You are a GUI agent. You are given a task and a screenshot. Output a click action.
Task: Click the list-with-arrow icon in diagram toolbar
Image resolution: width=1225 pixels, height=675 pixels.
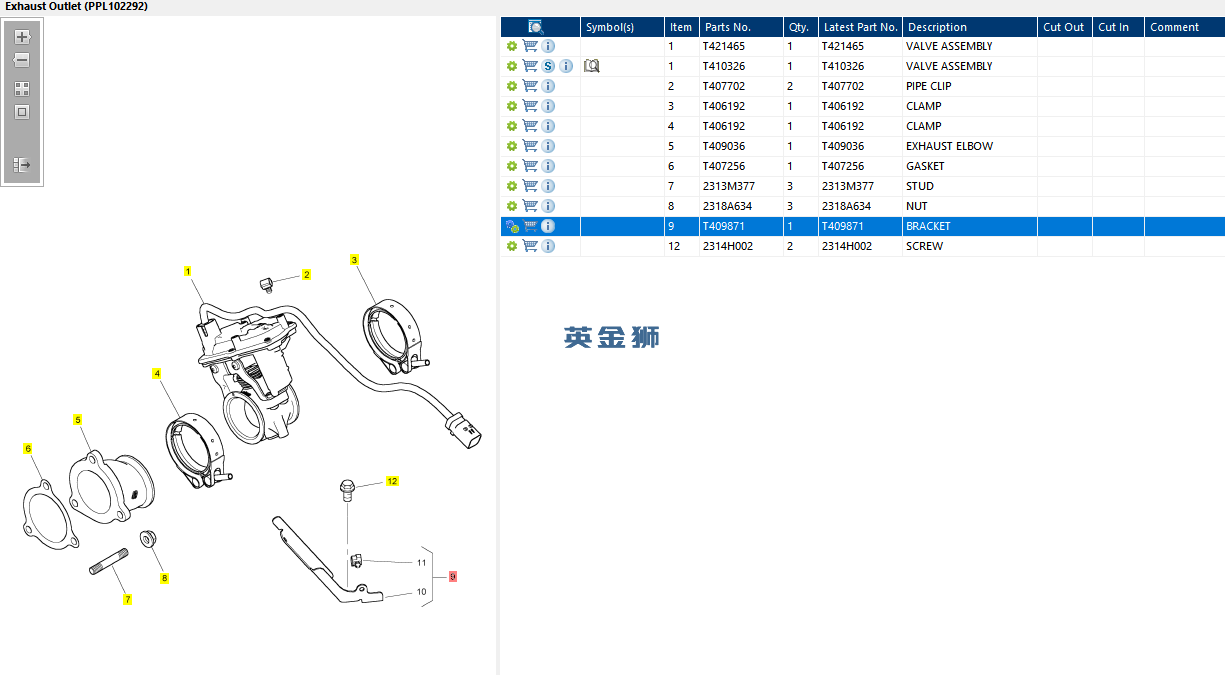pos(22,165)
